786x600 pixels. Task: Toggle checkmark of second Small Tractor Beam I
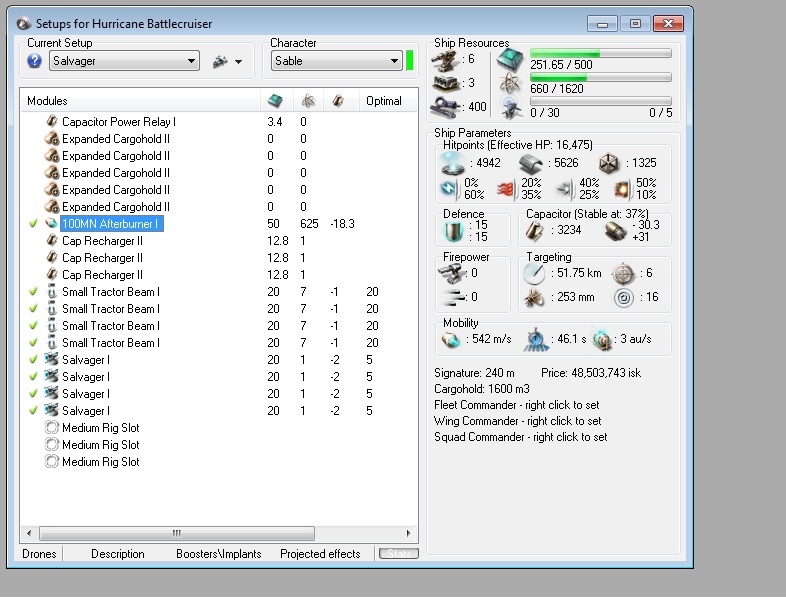click(x=33, y=309)
